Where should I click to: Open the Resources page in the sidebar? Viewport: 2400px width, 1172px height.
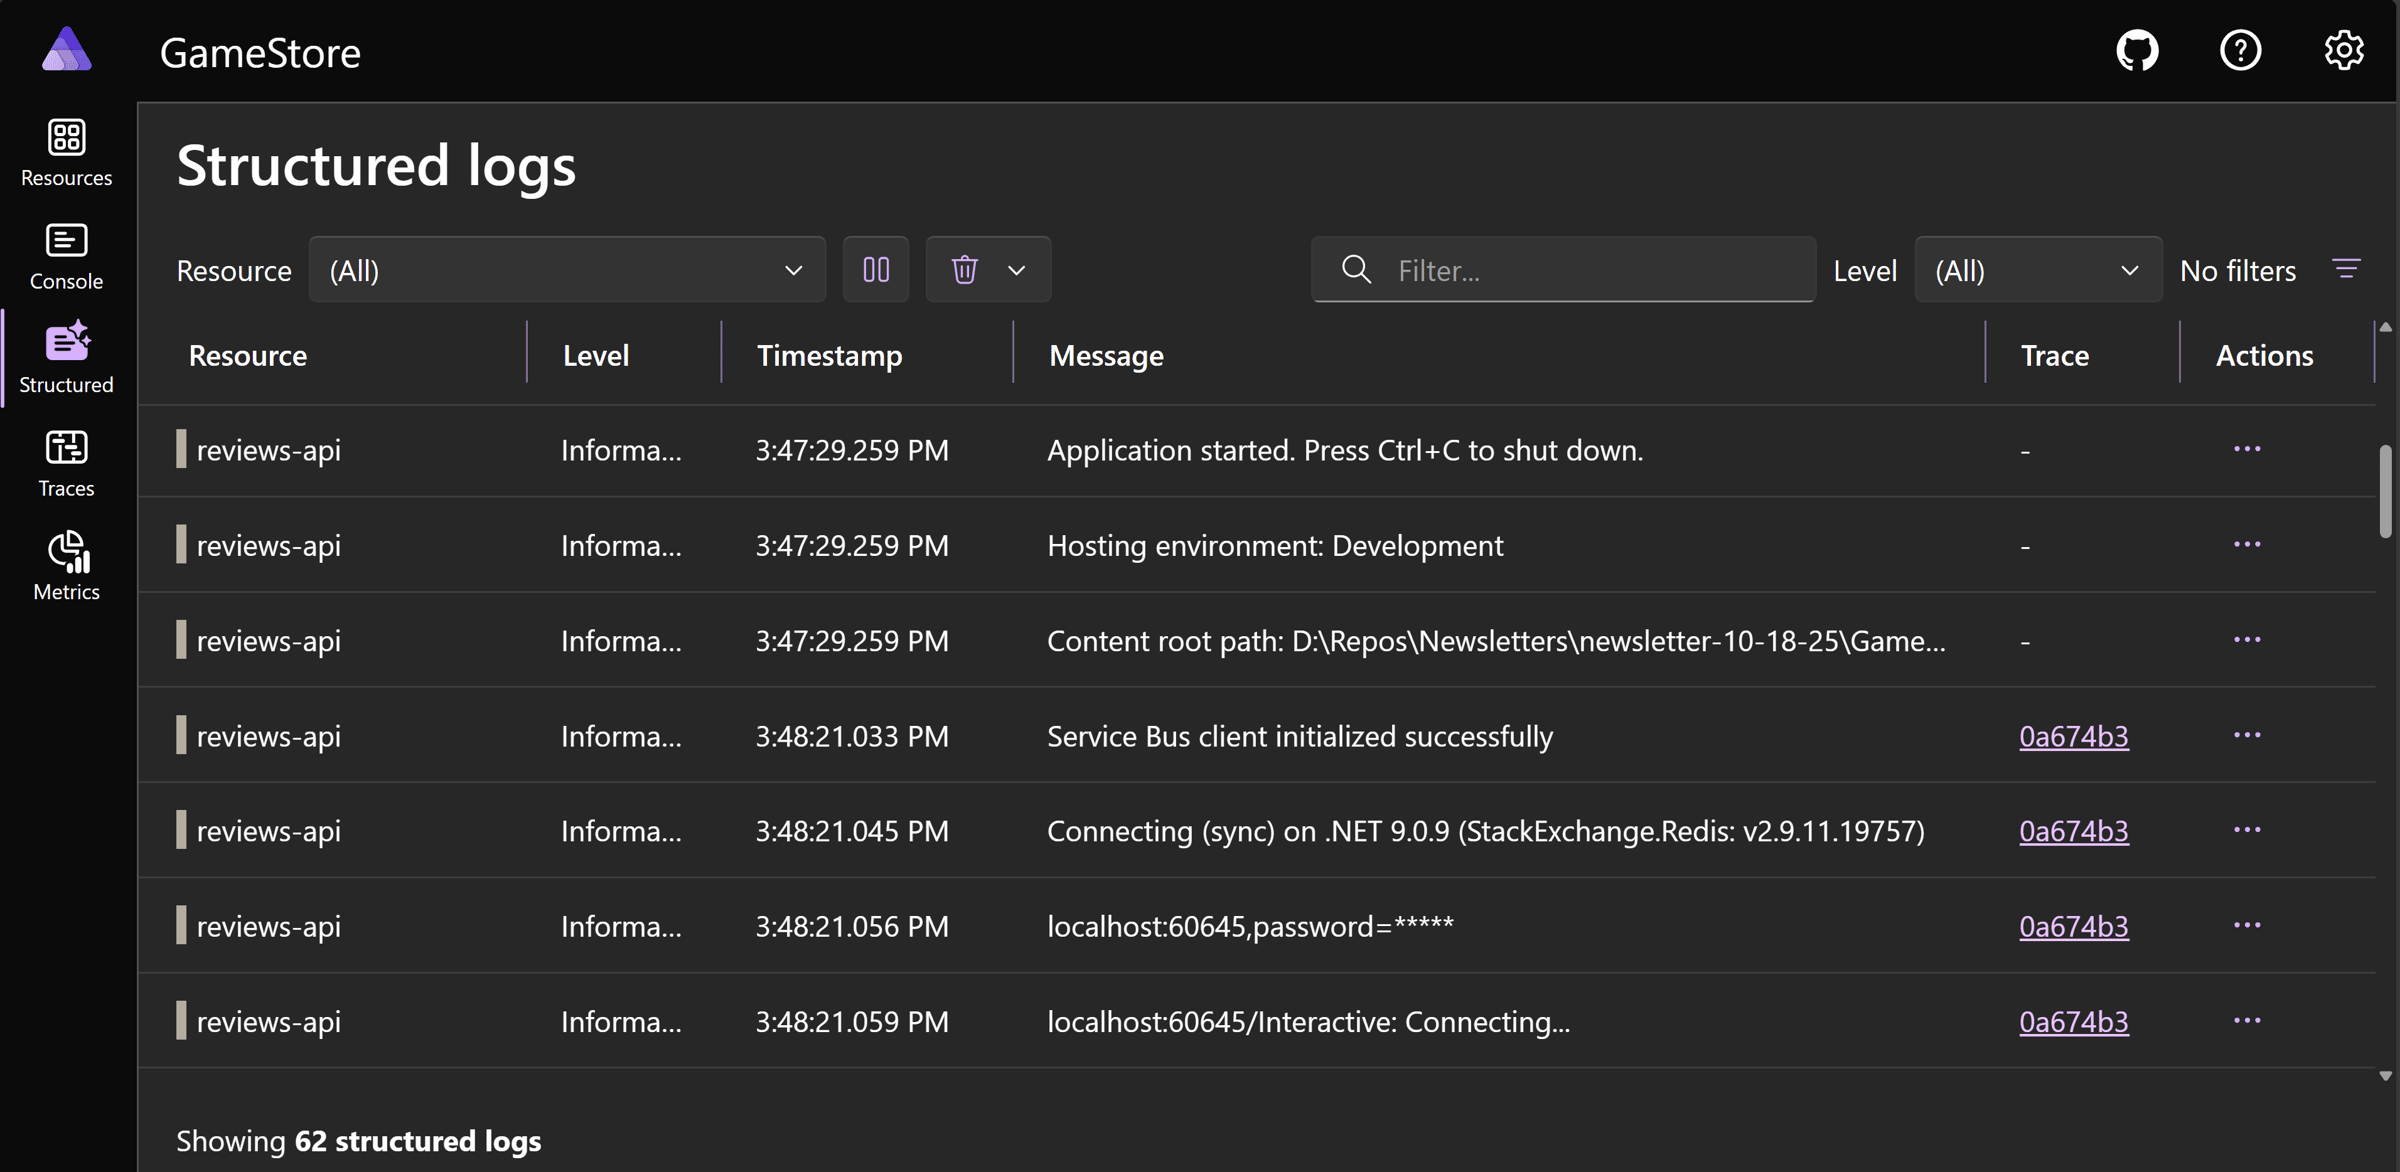[66, 152]
